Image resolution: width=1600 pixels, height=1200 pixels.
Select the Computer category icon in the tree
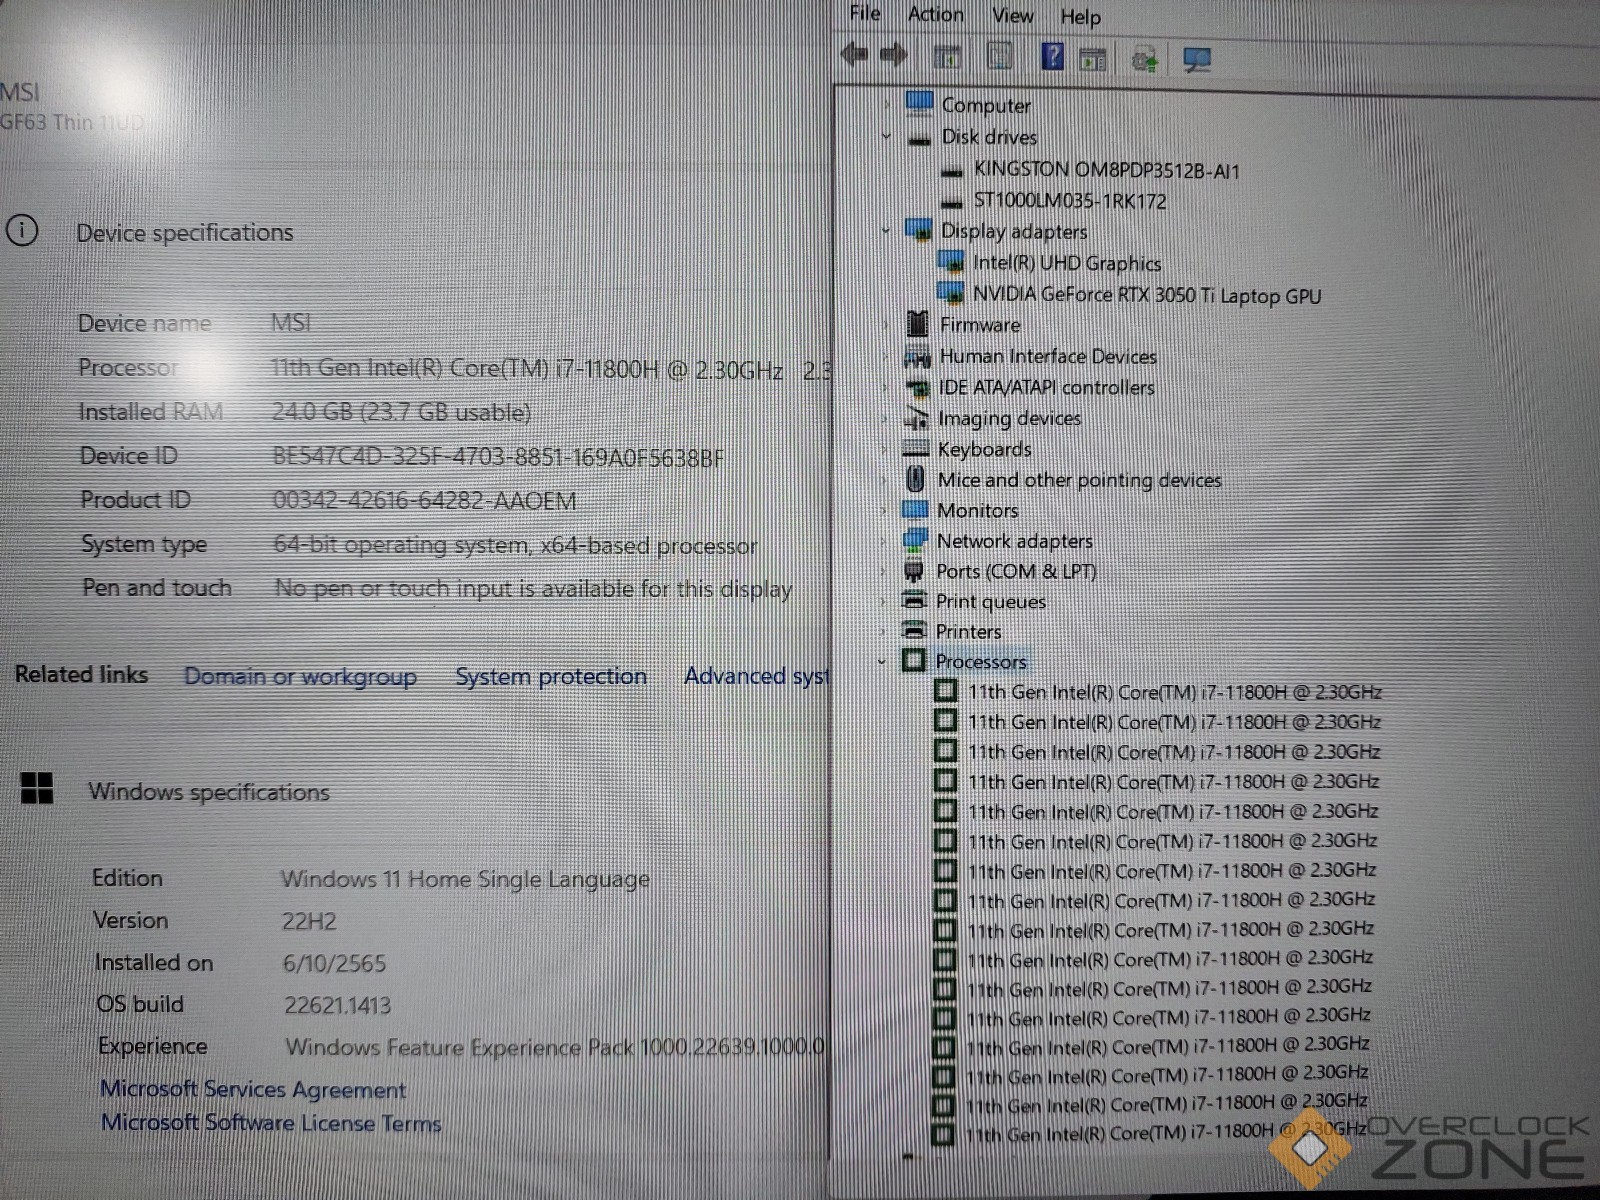click(x=919, y=103)
